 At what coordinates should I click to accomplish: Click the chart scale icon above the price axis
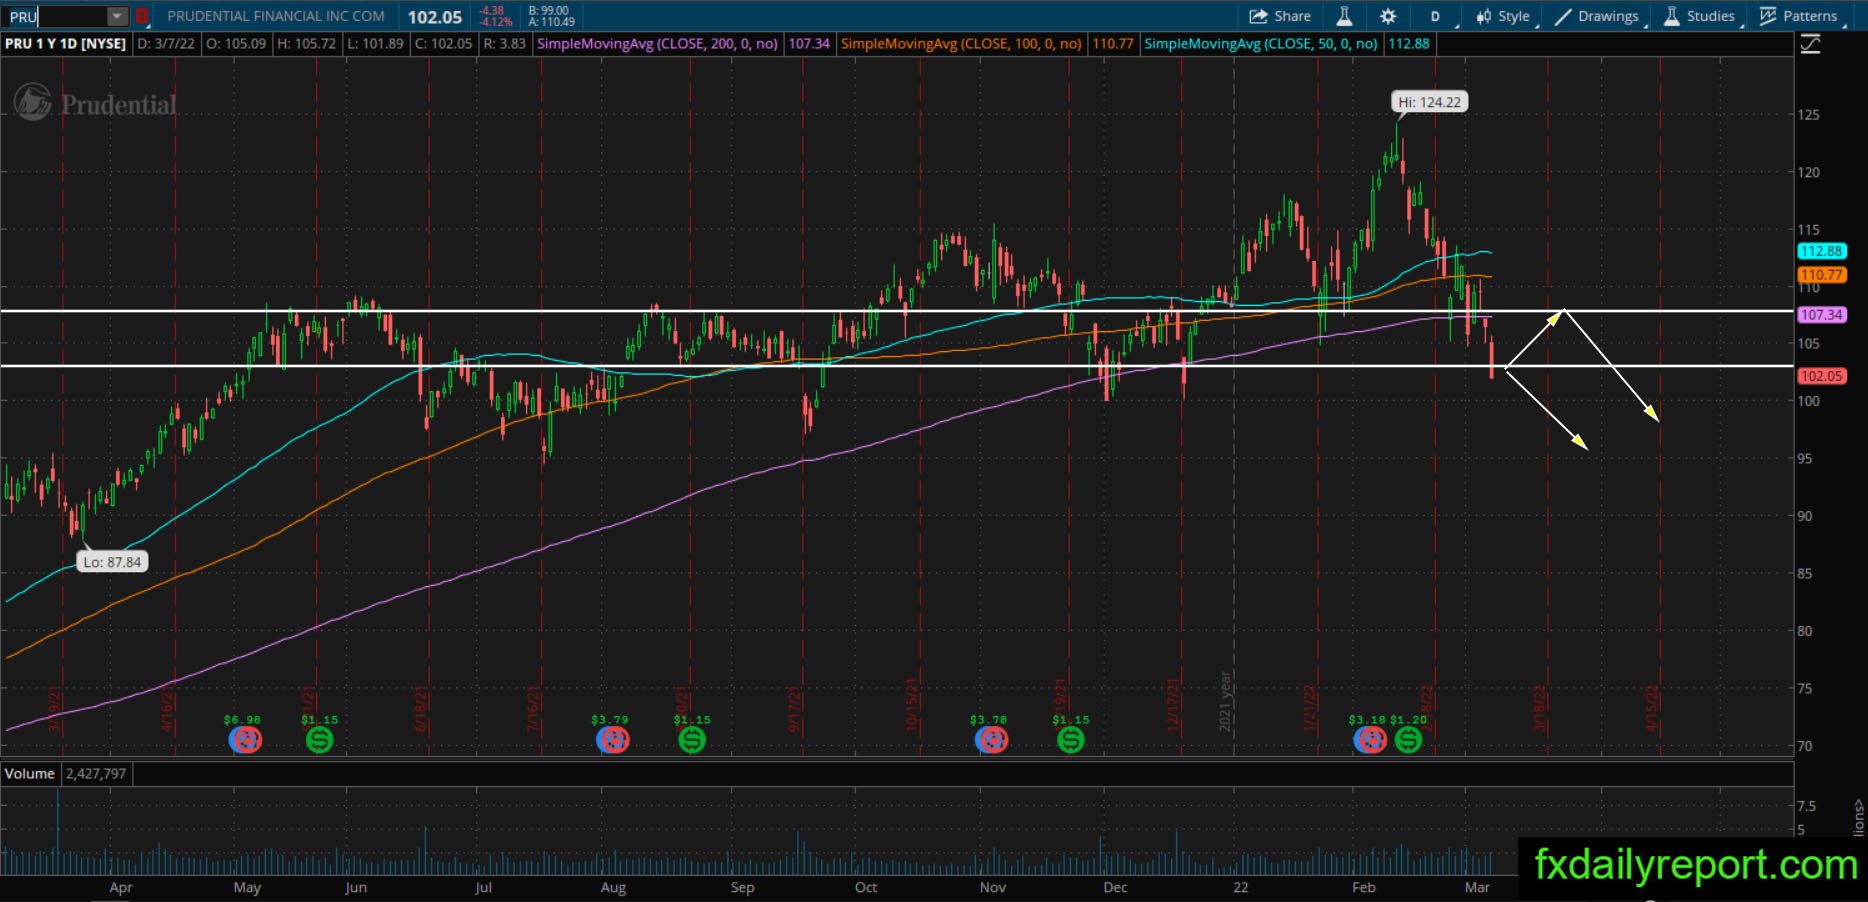[1810, 44]
